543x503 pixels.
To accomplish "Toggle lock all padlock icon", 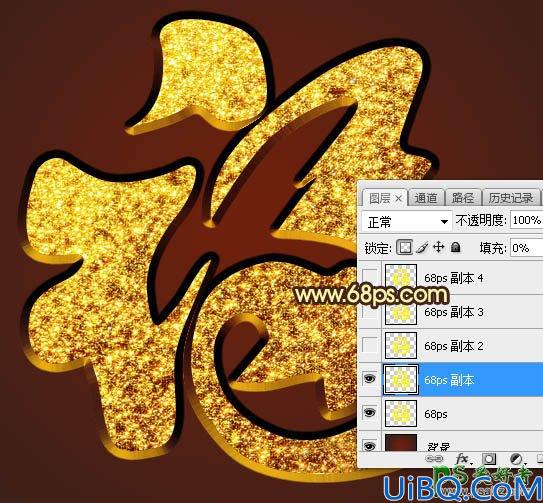I will (x=456, y=247).
